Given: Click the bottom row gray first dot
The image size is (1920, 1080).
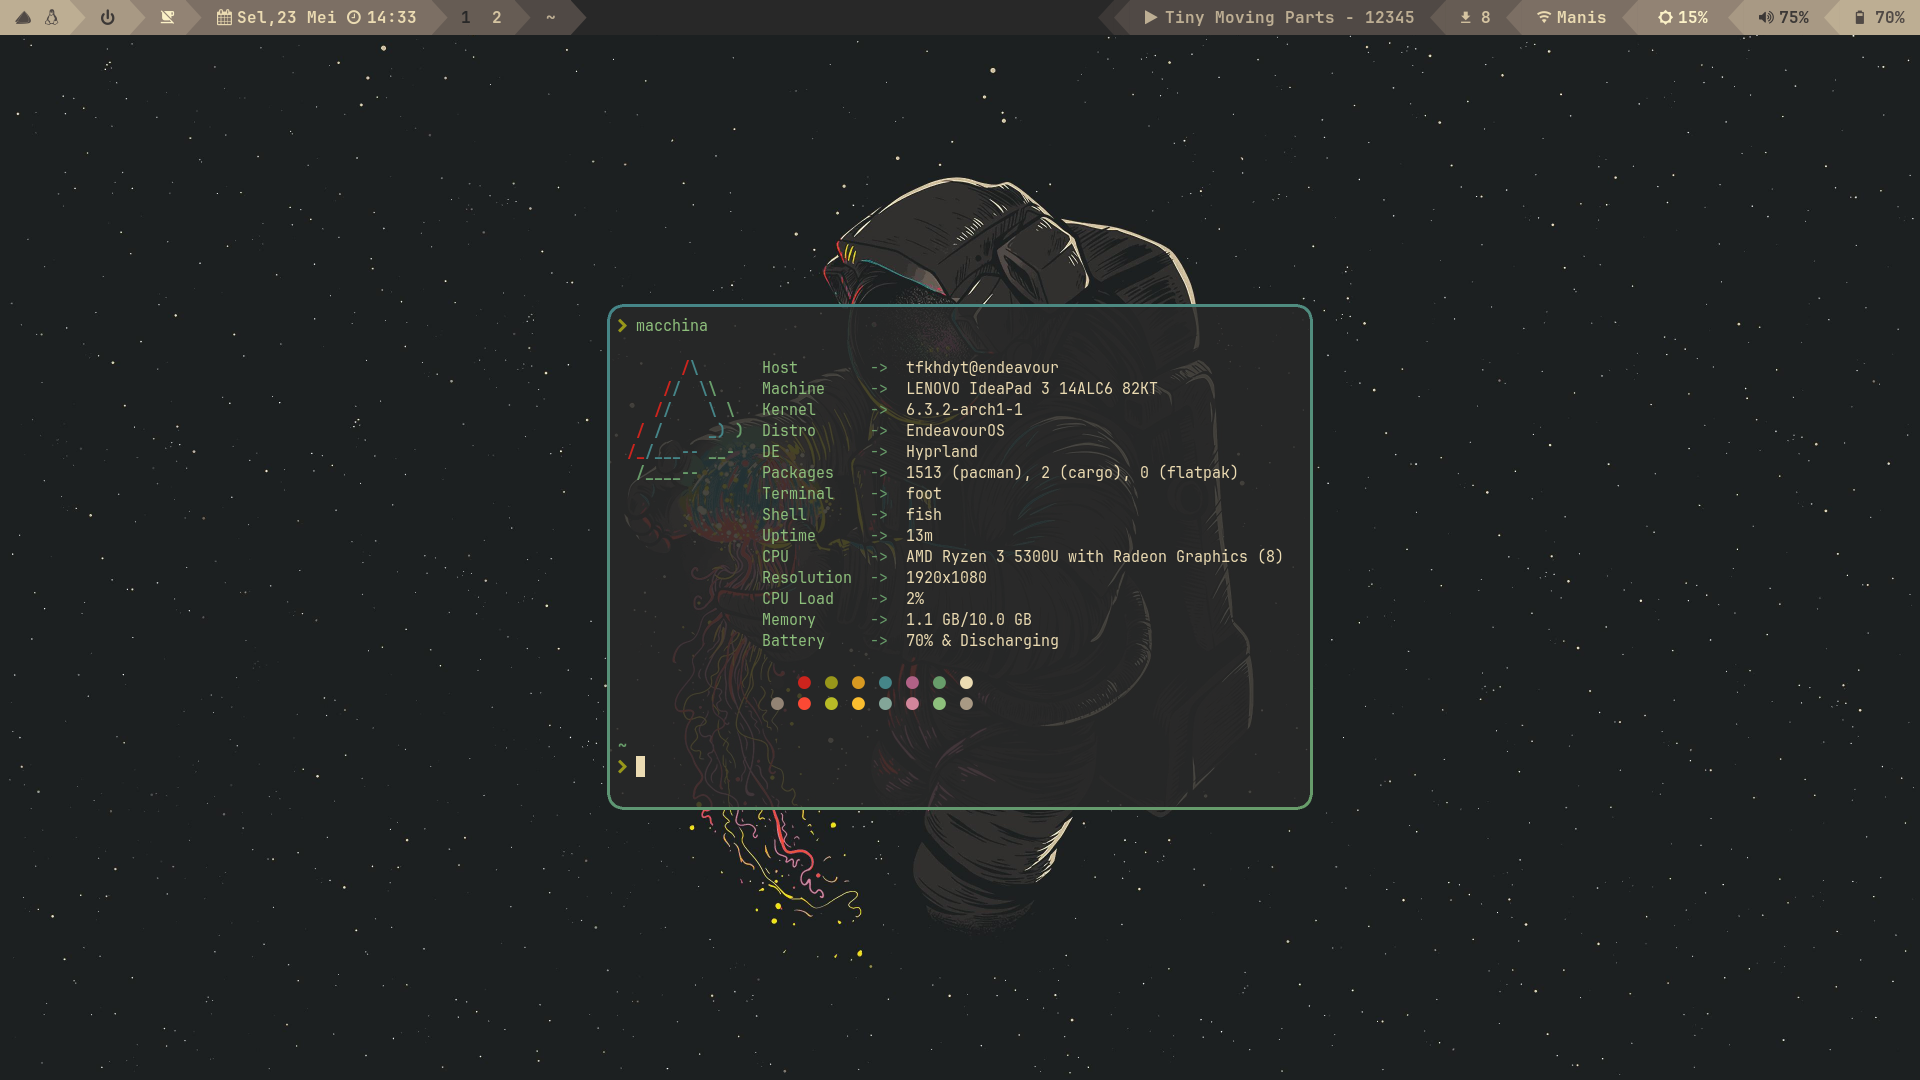Looking at the screenshot, I should click(x=777, y=704).
